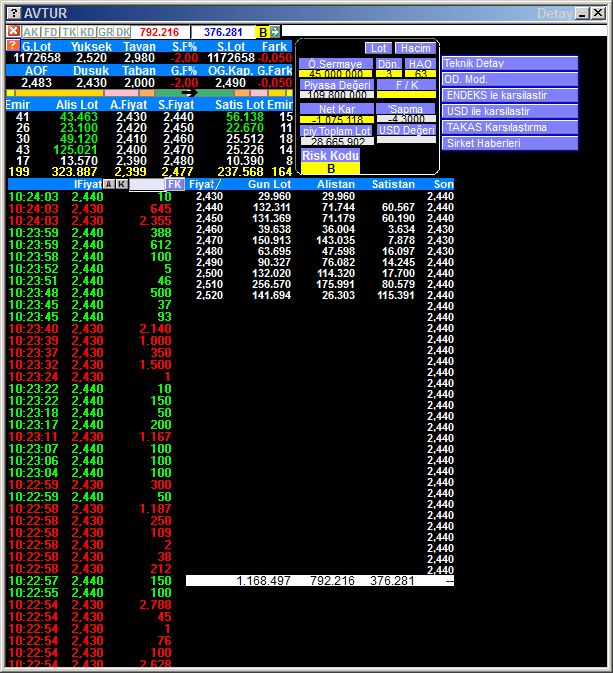Click the Satistan column header
This screenshot has height=673, width=613.
pyautogui.click(x=393, y=184)
